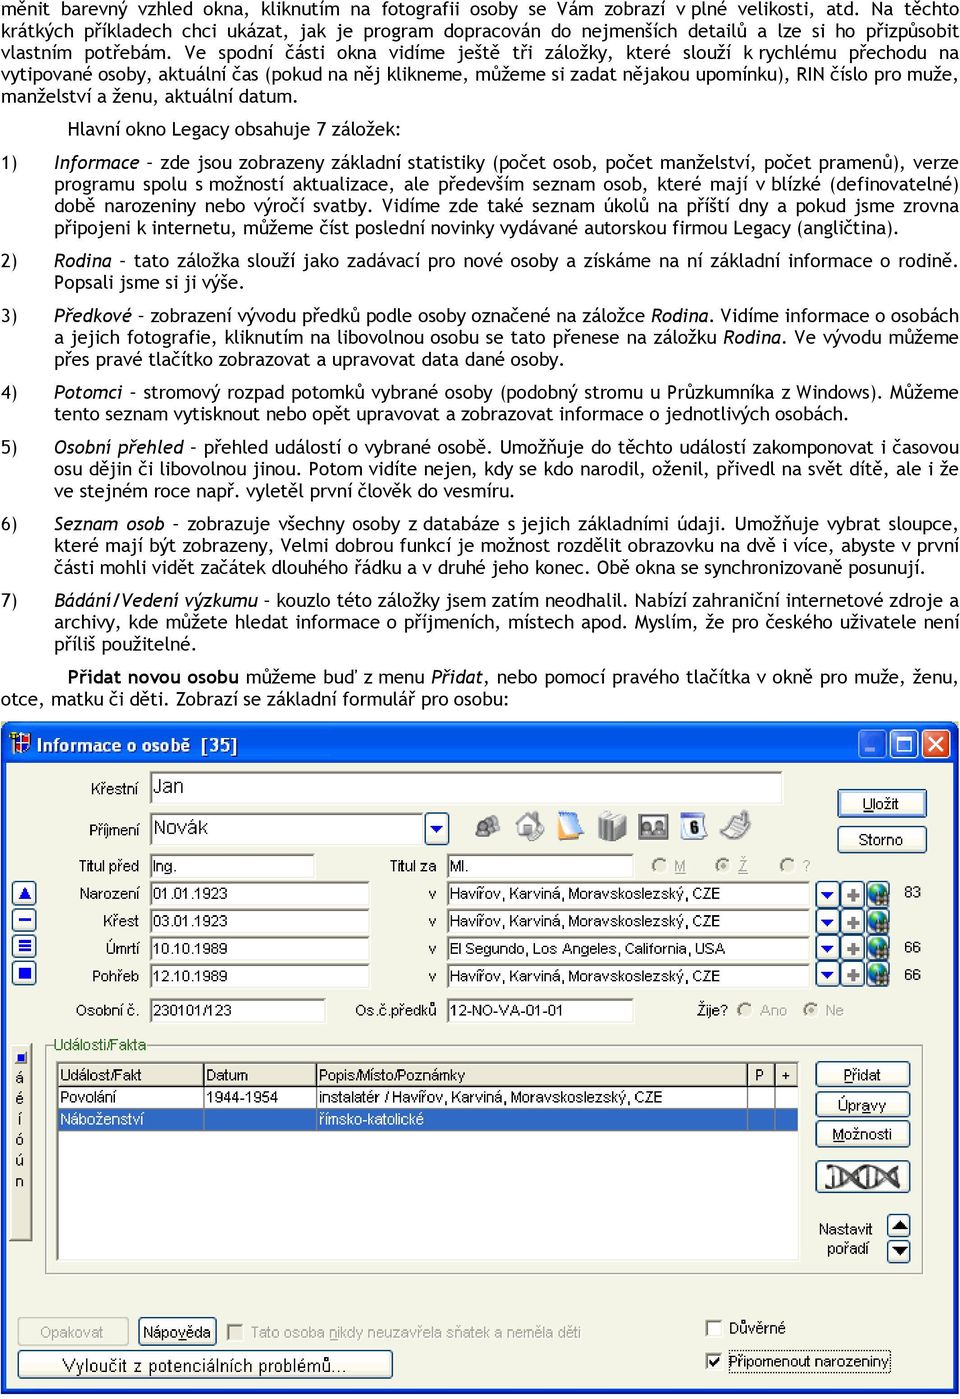Open the Úmrtí place dropdown
The height and width of the screenshot is (1399, 960).
828,948
